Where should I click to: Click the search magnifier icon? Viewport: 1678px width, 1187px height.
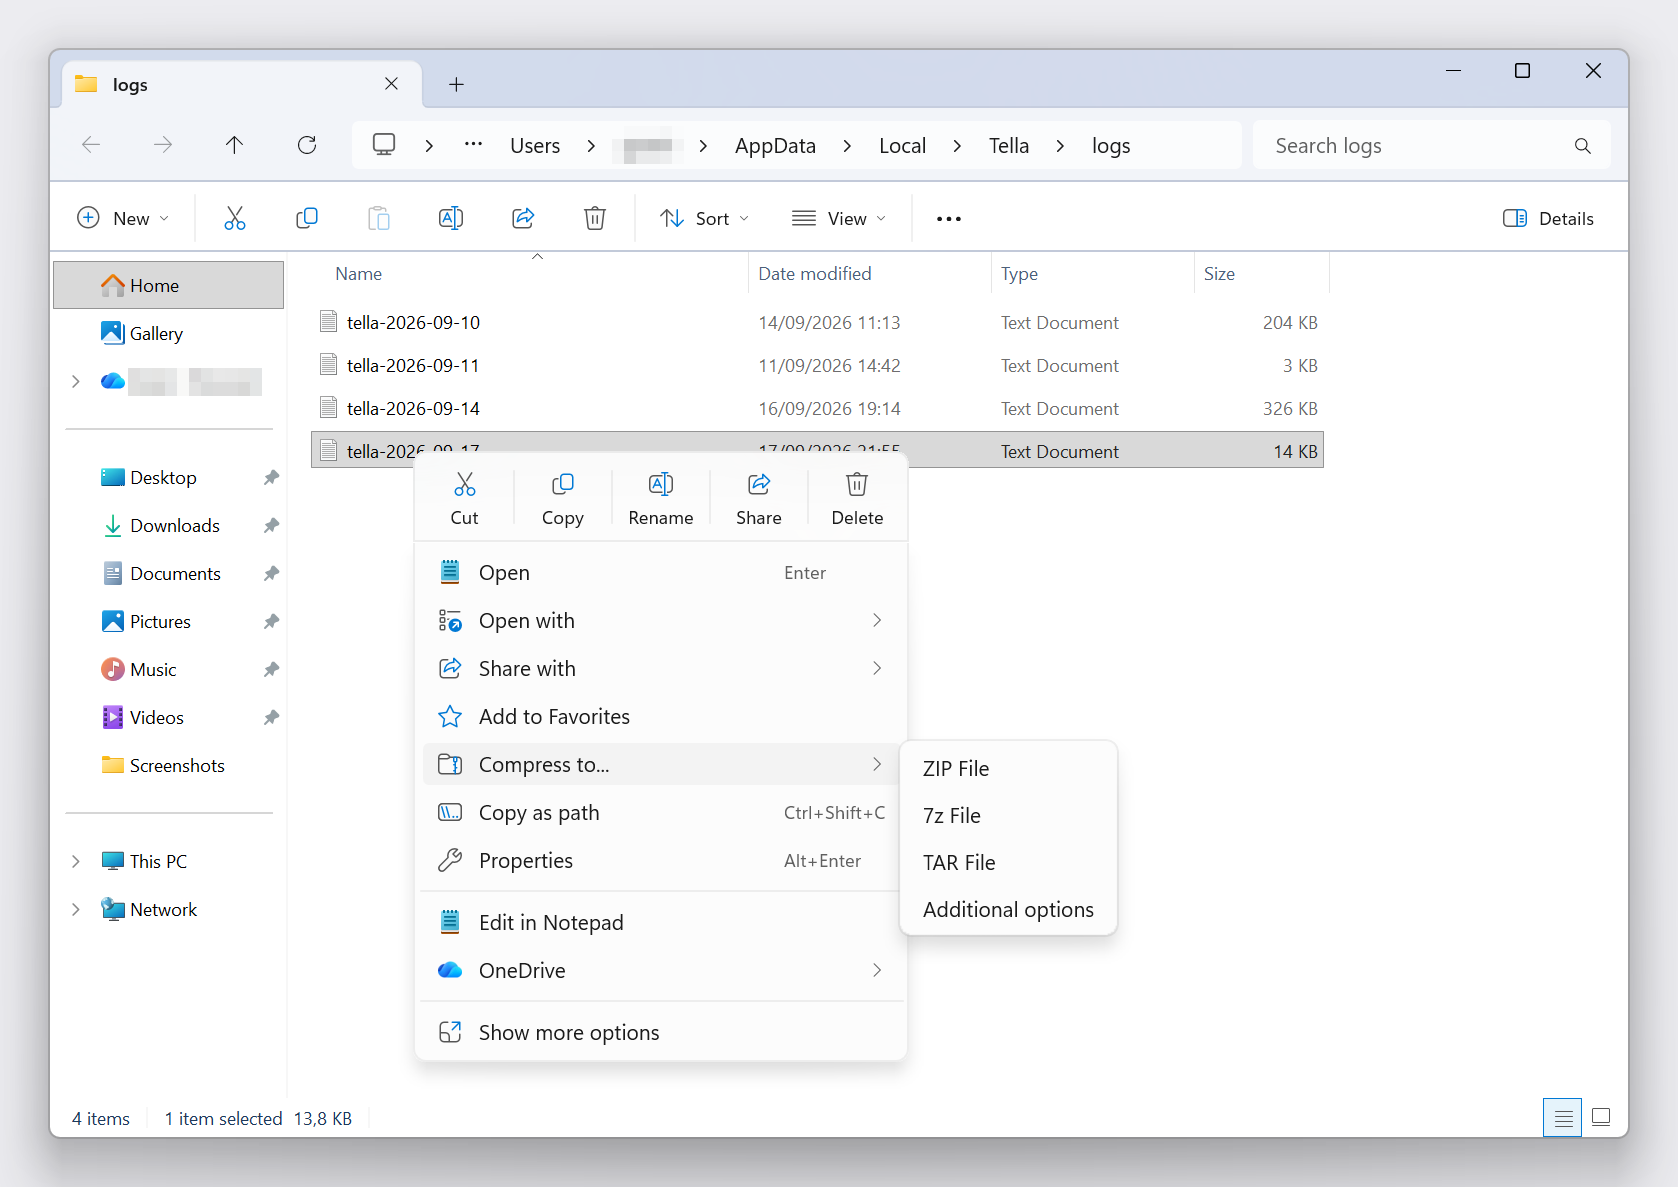pos(1582,146)
